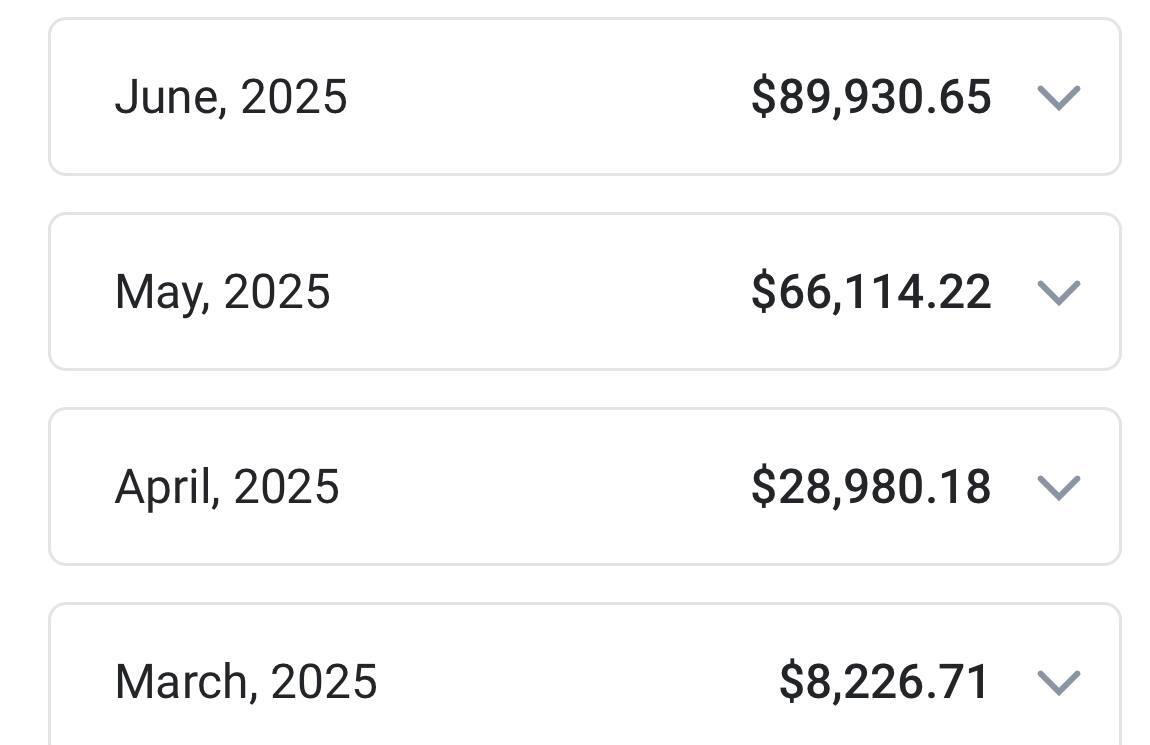Select the April, 2025 month label
This screenshot has width=1150, height=745.
point(227,487)
